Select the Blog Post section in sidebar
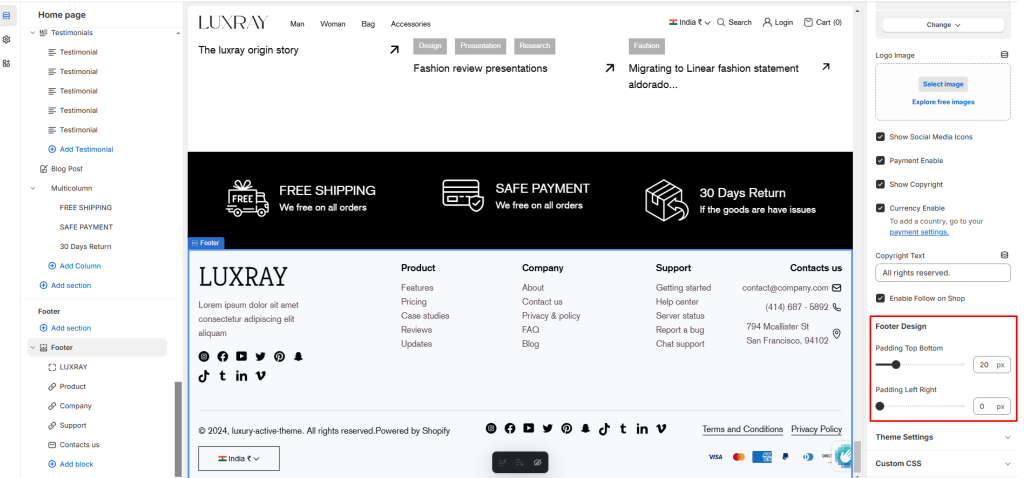 [67, 168]
